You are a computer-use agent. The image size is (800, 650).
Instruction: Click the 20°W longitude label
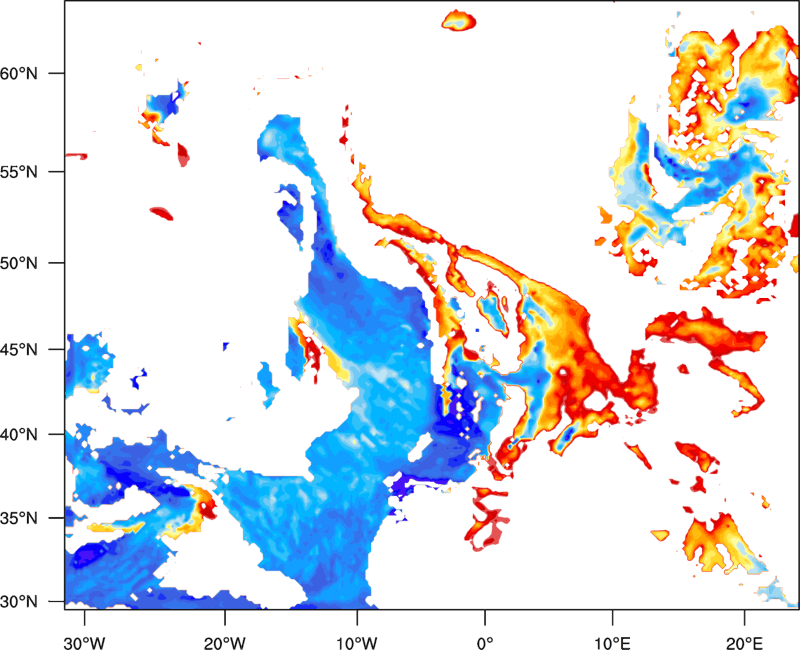point(224,643)
